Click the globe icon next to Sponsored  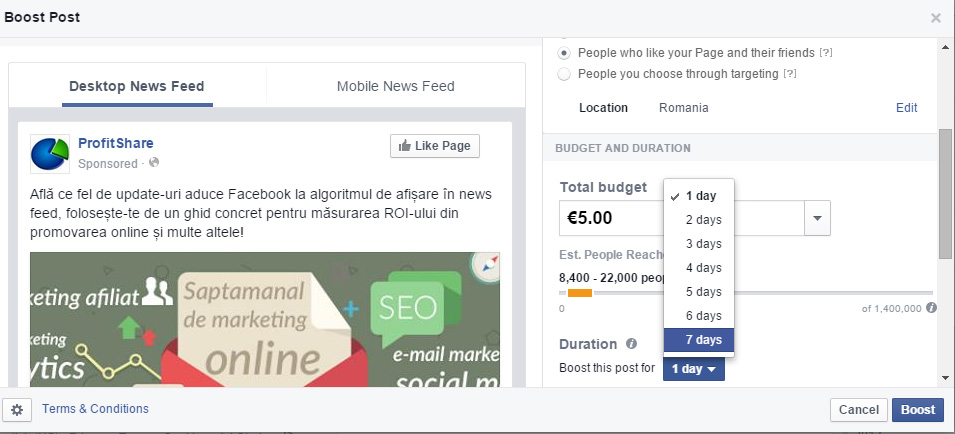pyautogui.click(x=154, y=163)
